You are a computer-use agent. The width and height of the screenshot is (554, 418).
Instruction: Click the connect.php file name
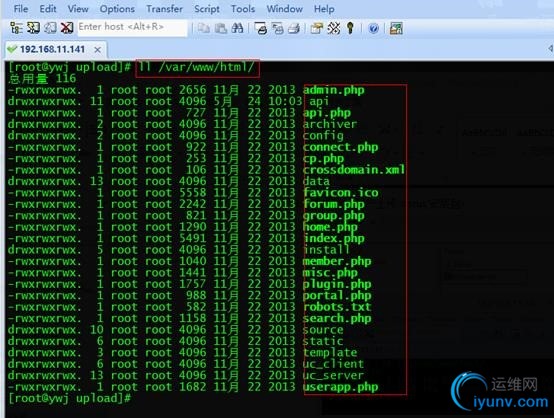pyautogui.click(x=341, y=147)
